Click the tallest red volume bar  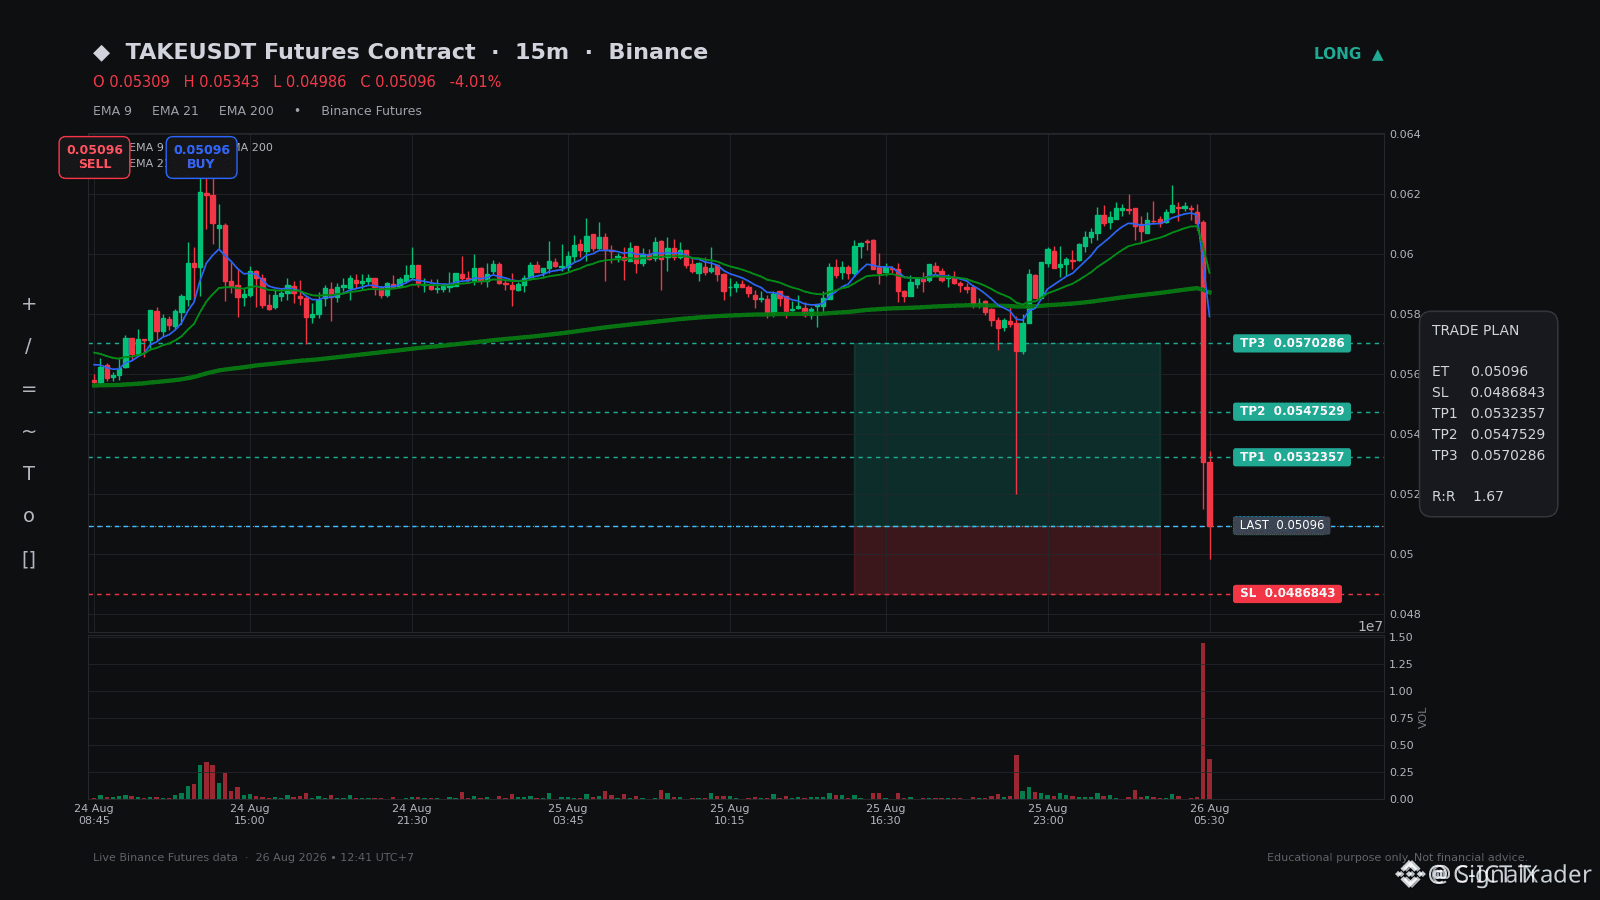pos(1203,721)
